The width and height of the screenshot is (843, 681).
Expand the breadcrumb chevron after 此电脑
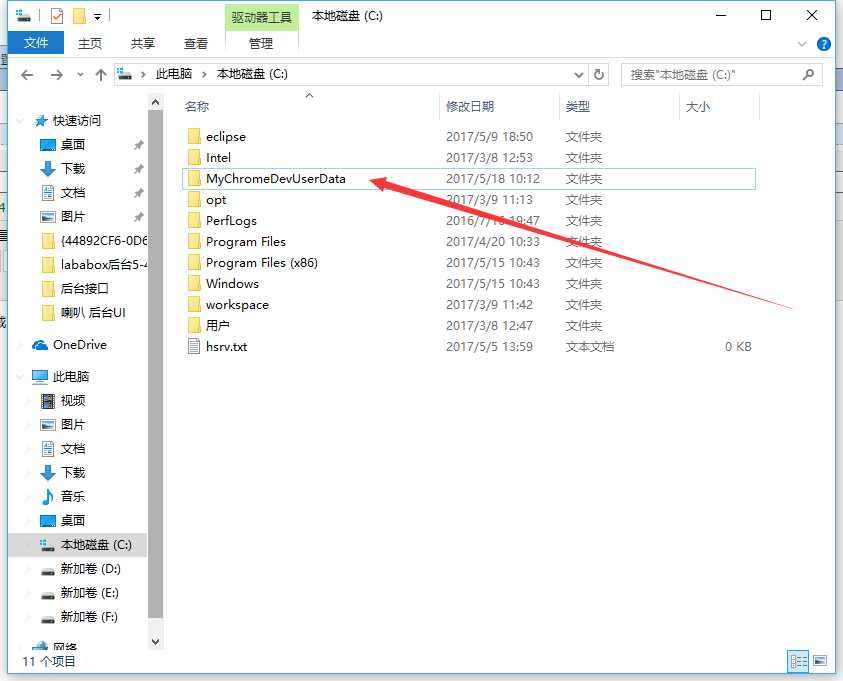(204, 75)
